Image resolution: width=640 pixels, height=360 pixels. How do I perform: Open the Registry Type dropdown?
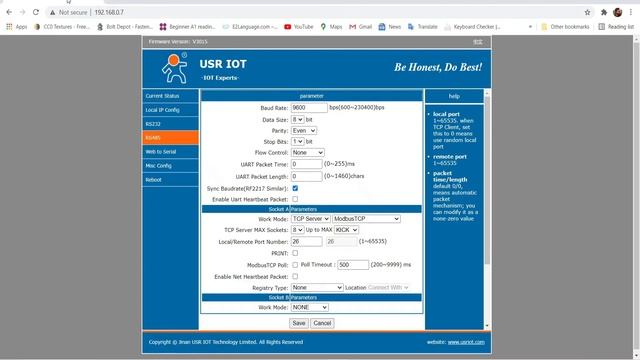tap(317, 288)
